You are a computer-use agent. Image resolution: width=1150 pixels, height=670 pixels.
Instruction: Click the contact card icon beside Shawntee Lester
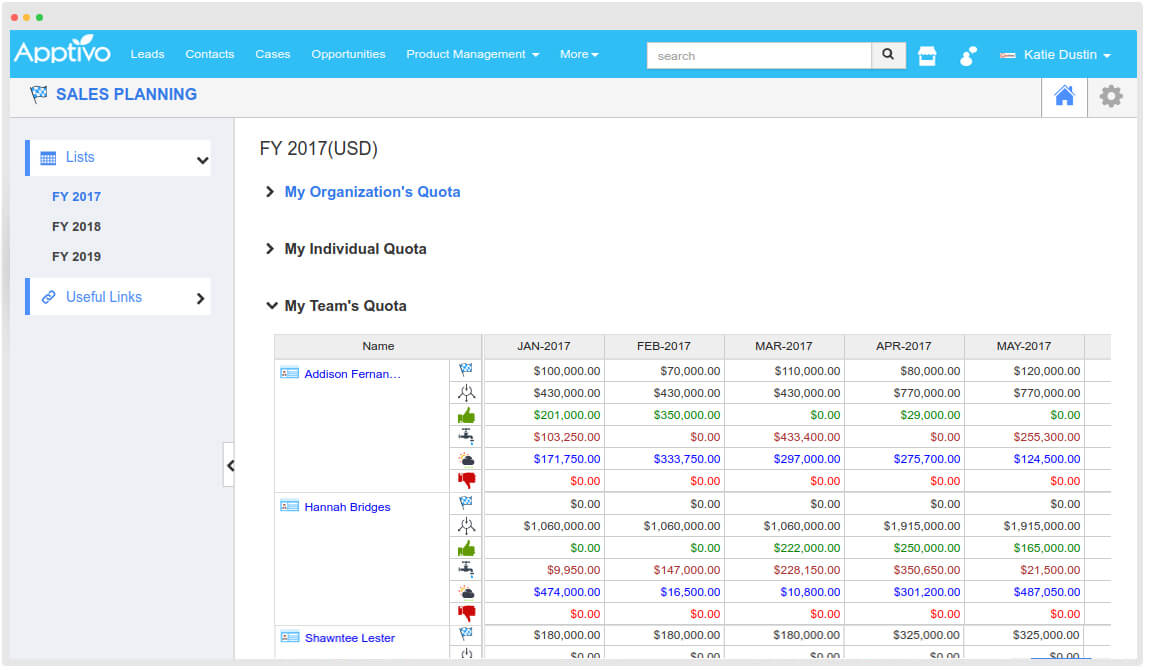290,637
